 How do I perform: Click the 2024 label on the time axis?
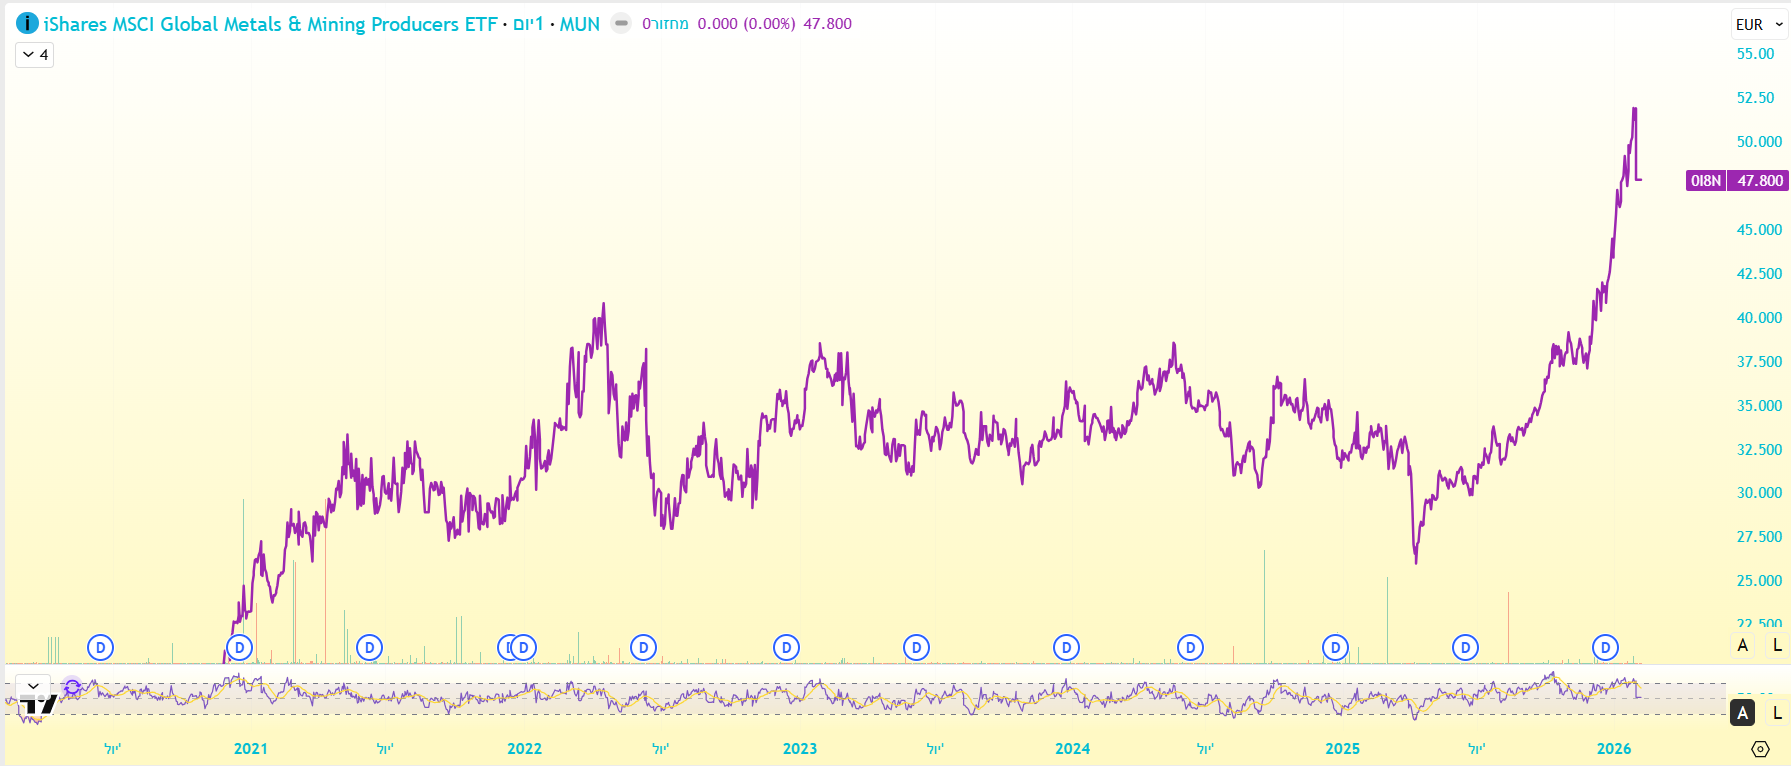point(1072,749)
